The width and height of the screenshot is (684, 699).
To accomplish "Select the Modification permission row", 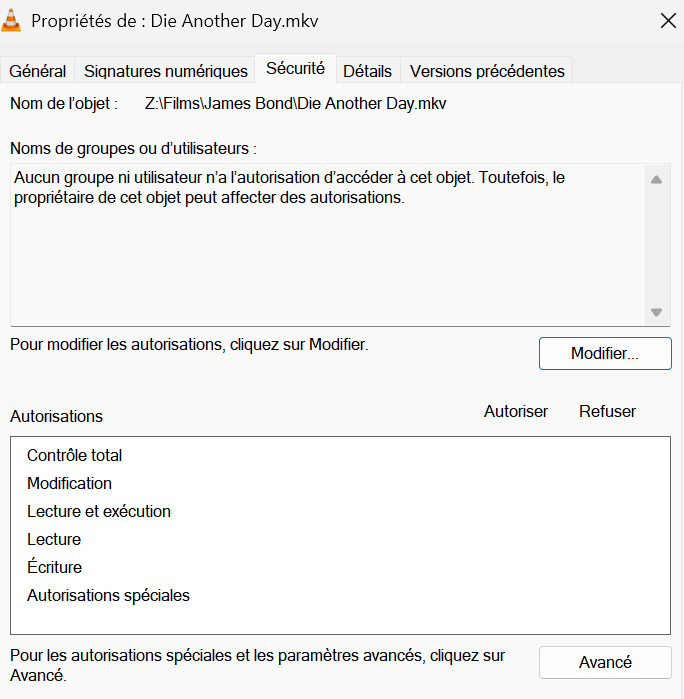I will tap(340, 483).
